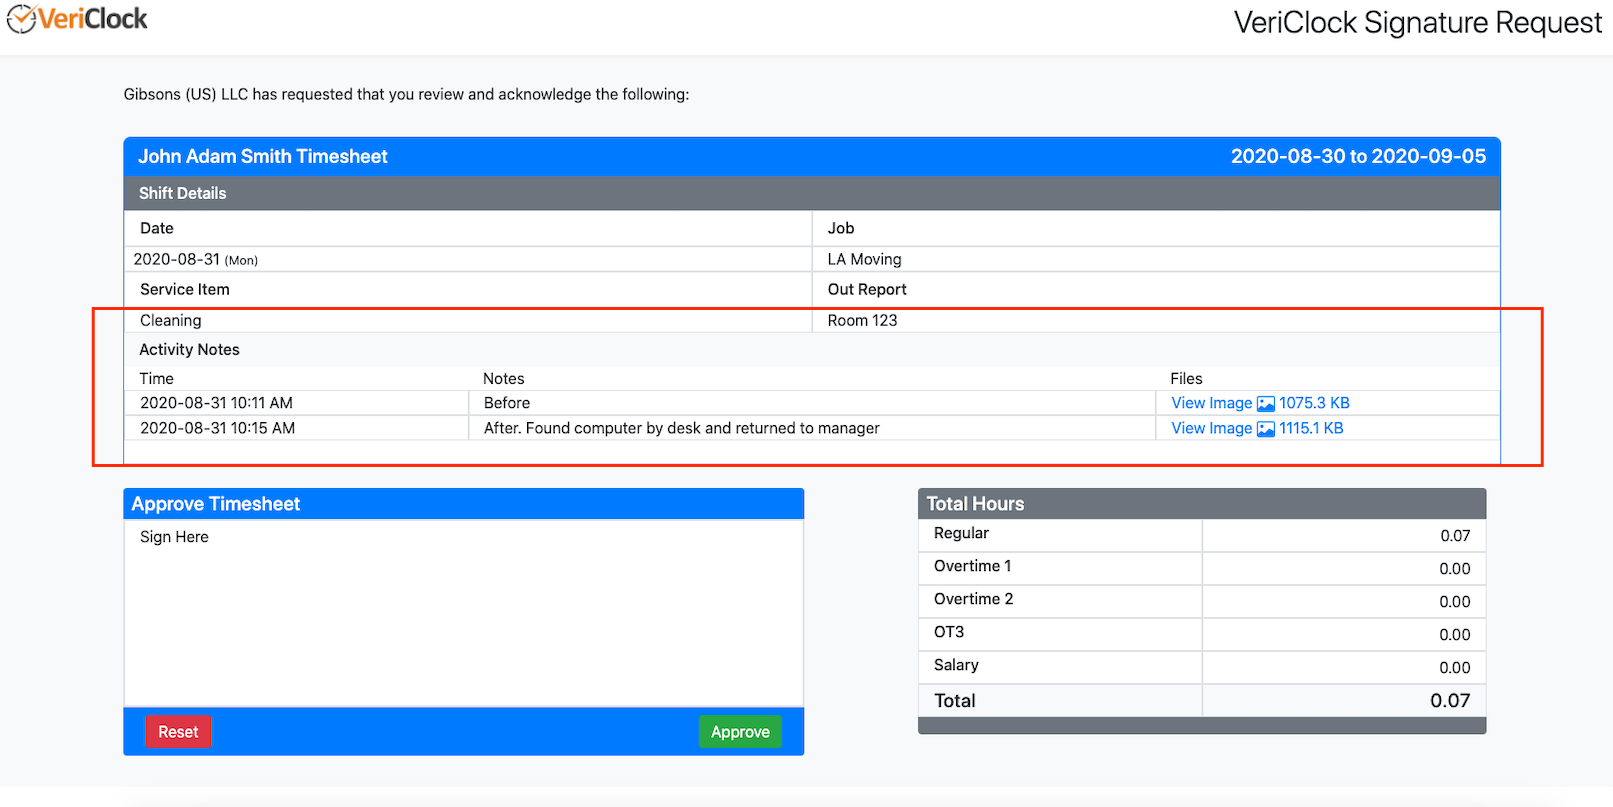Select the Cleaning service item cell
1613x807 pixels.
point(171,321)
